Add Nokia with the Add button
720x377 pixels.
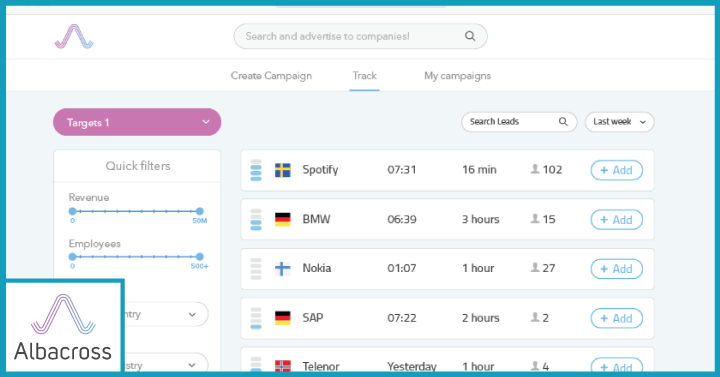(616, 269)
